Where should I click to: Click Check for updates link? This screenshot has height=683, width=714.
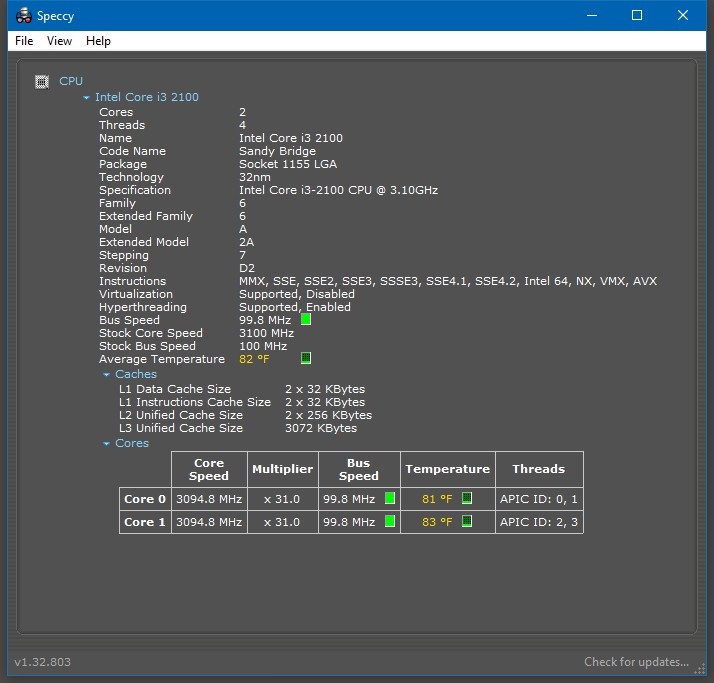coord(636,662)
